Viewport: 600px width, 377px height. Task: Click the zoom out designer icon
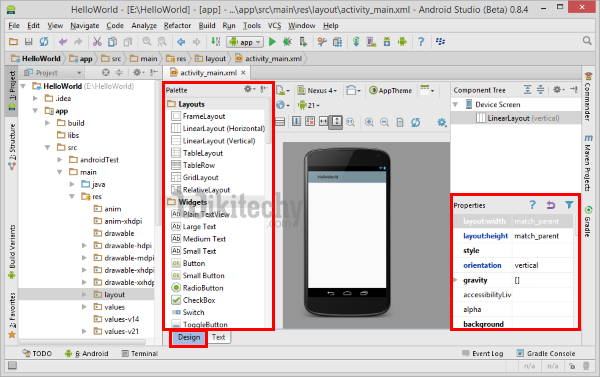click(385, 122)
